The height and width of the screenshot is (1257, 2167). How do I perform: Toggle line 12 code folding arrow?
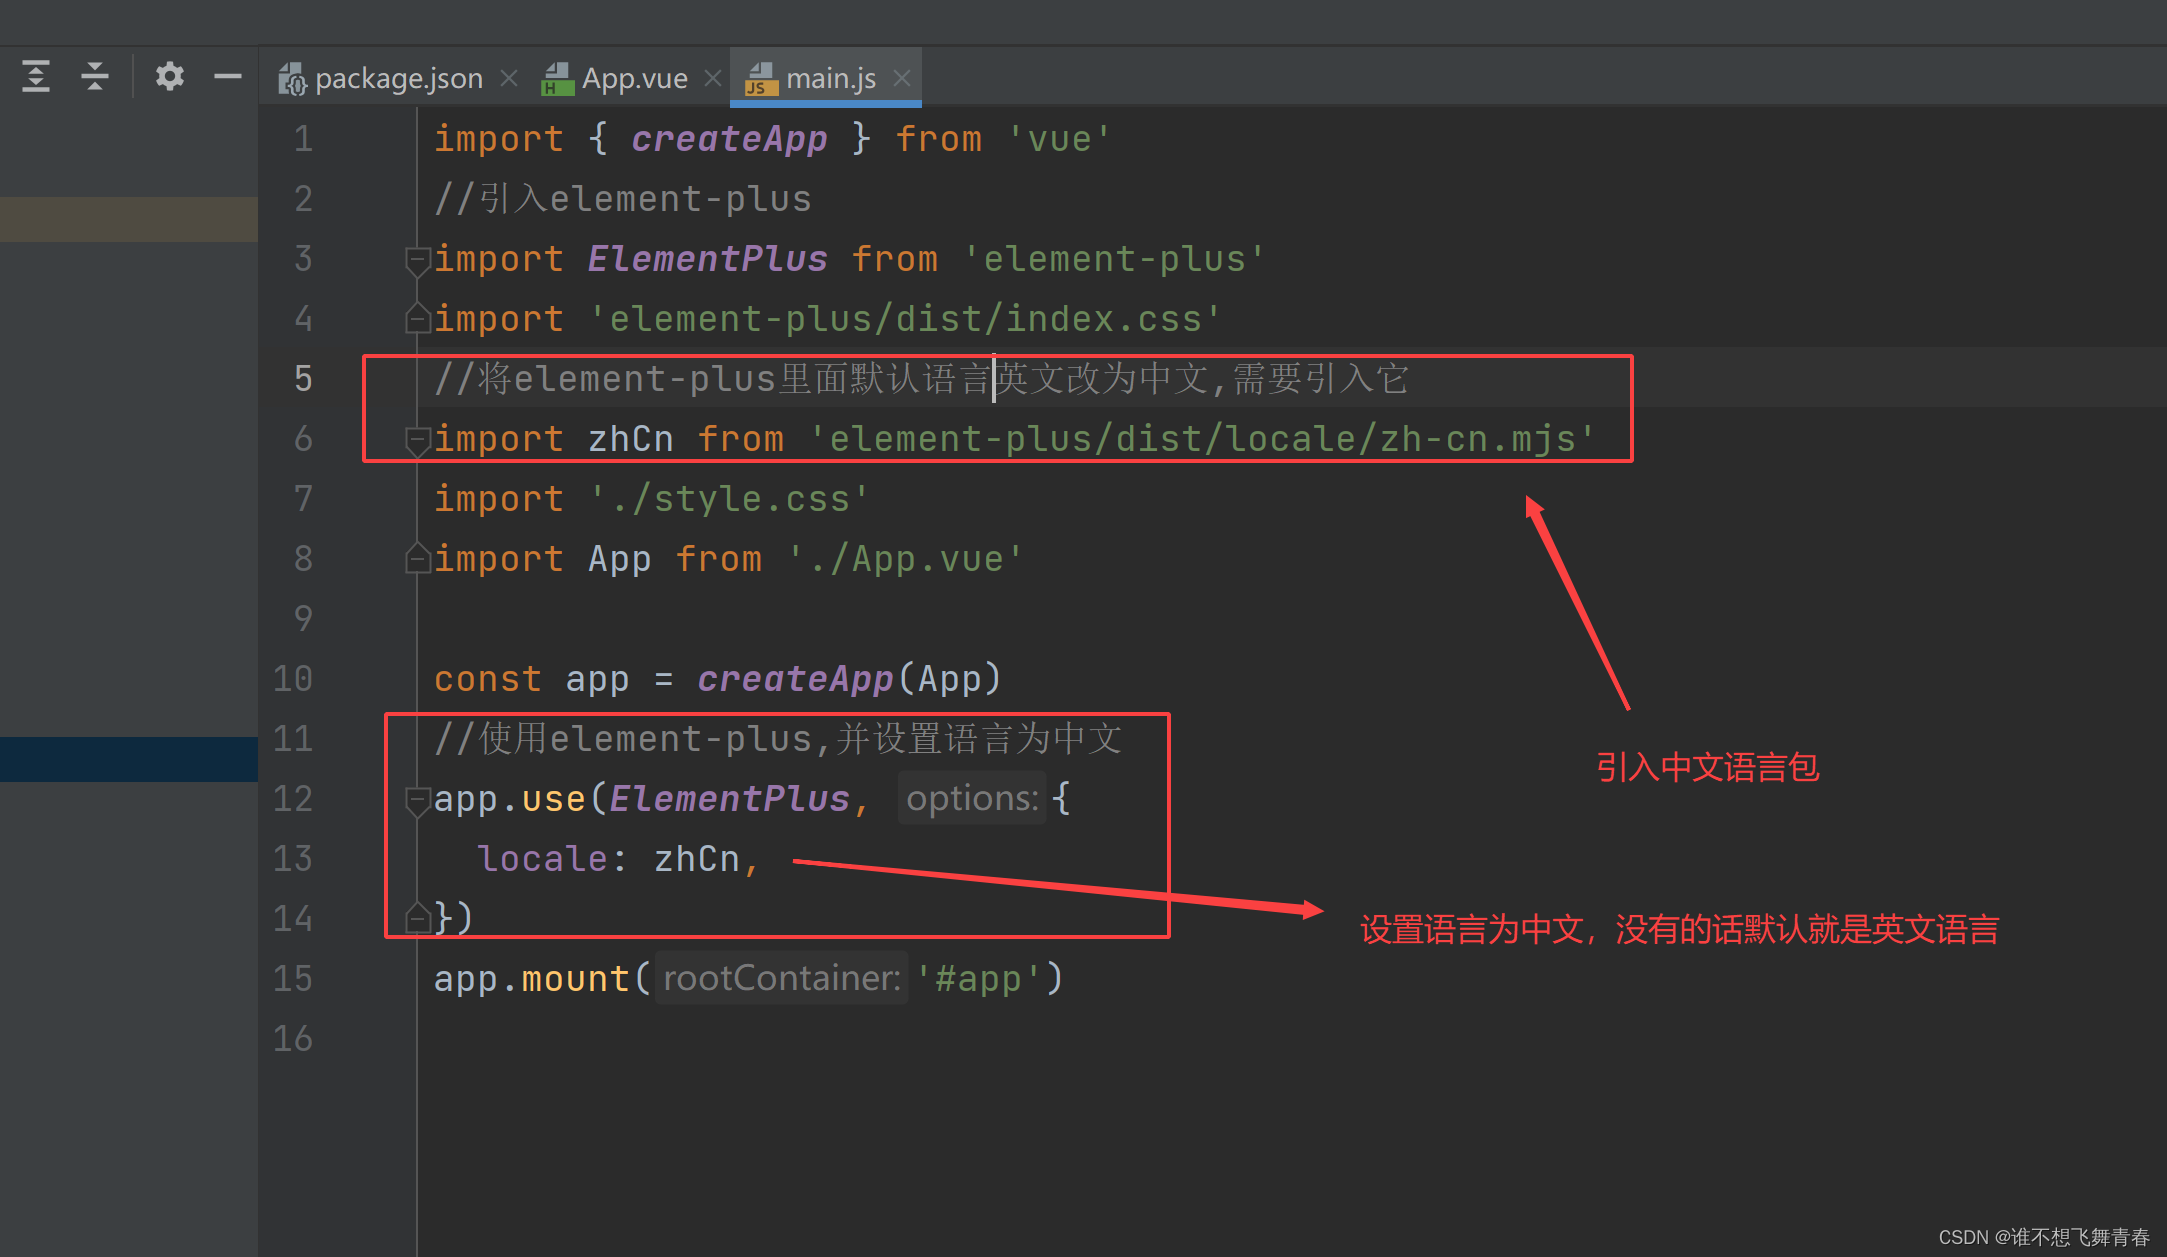tap(419, 796)
